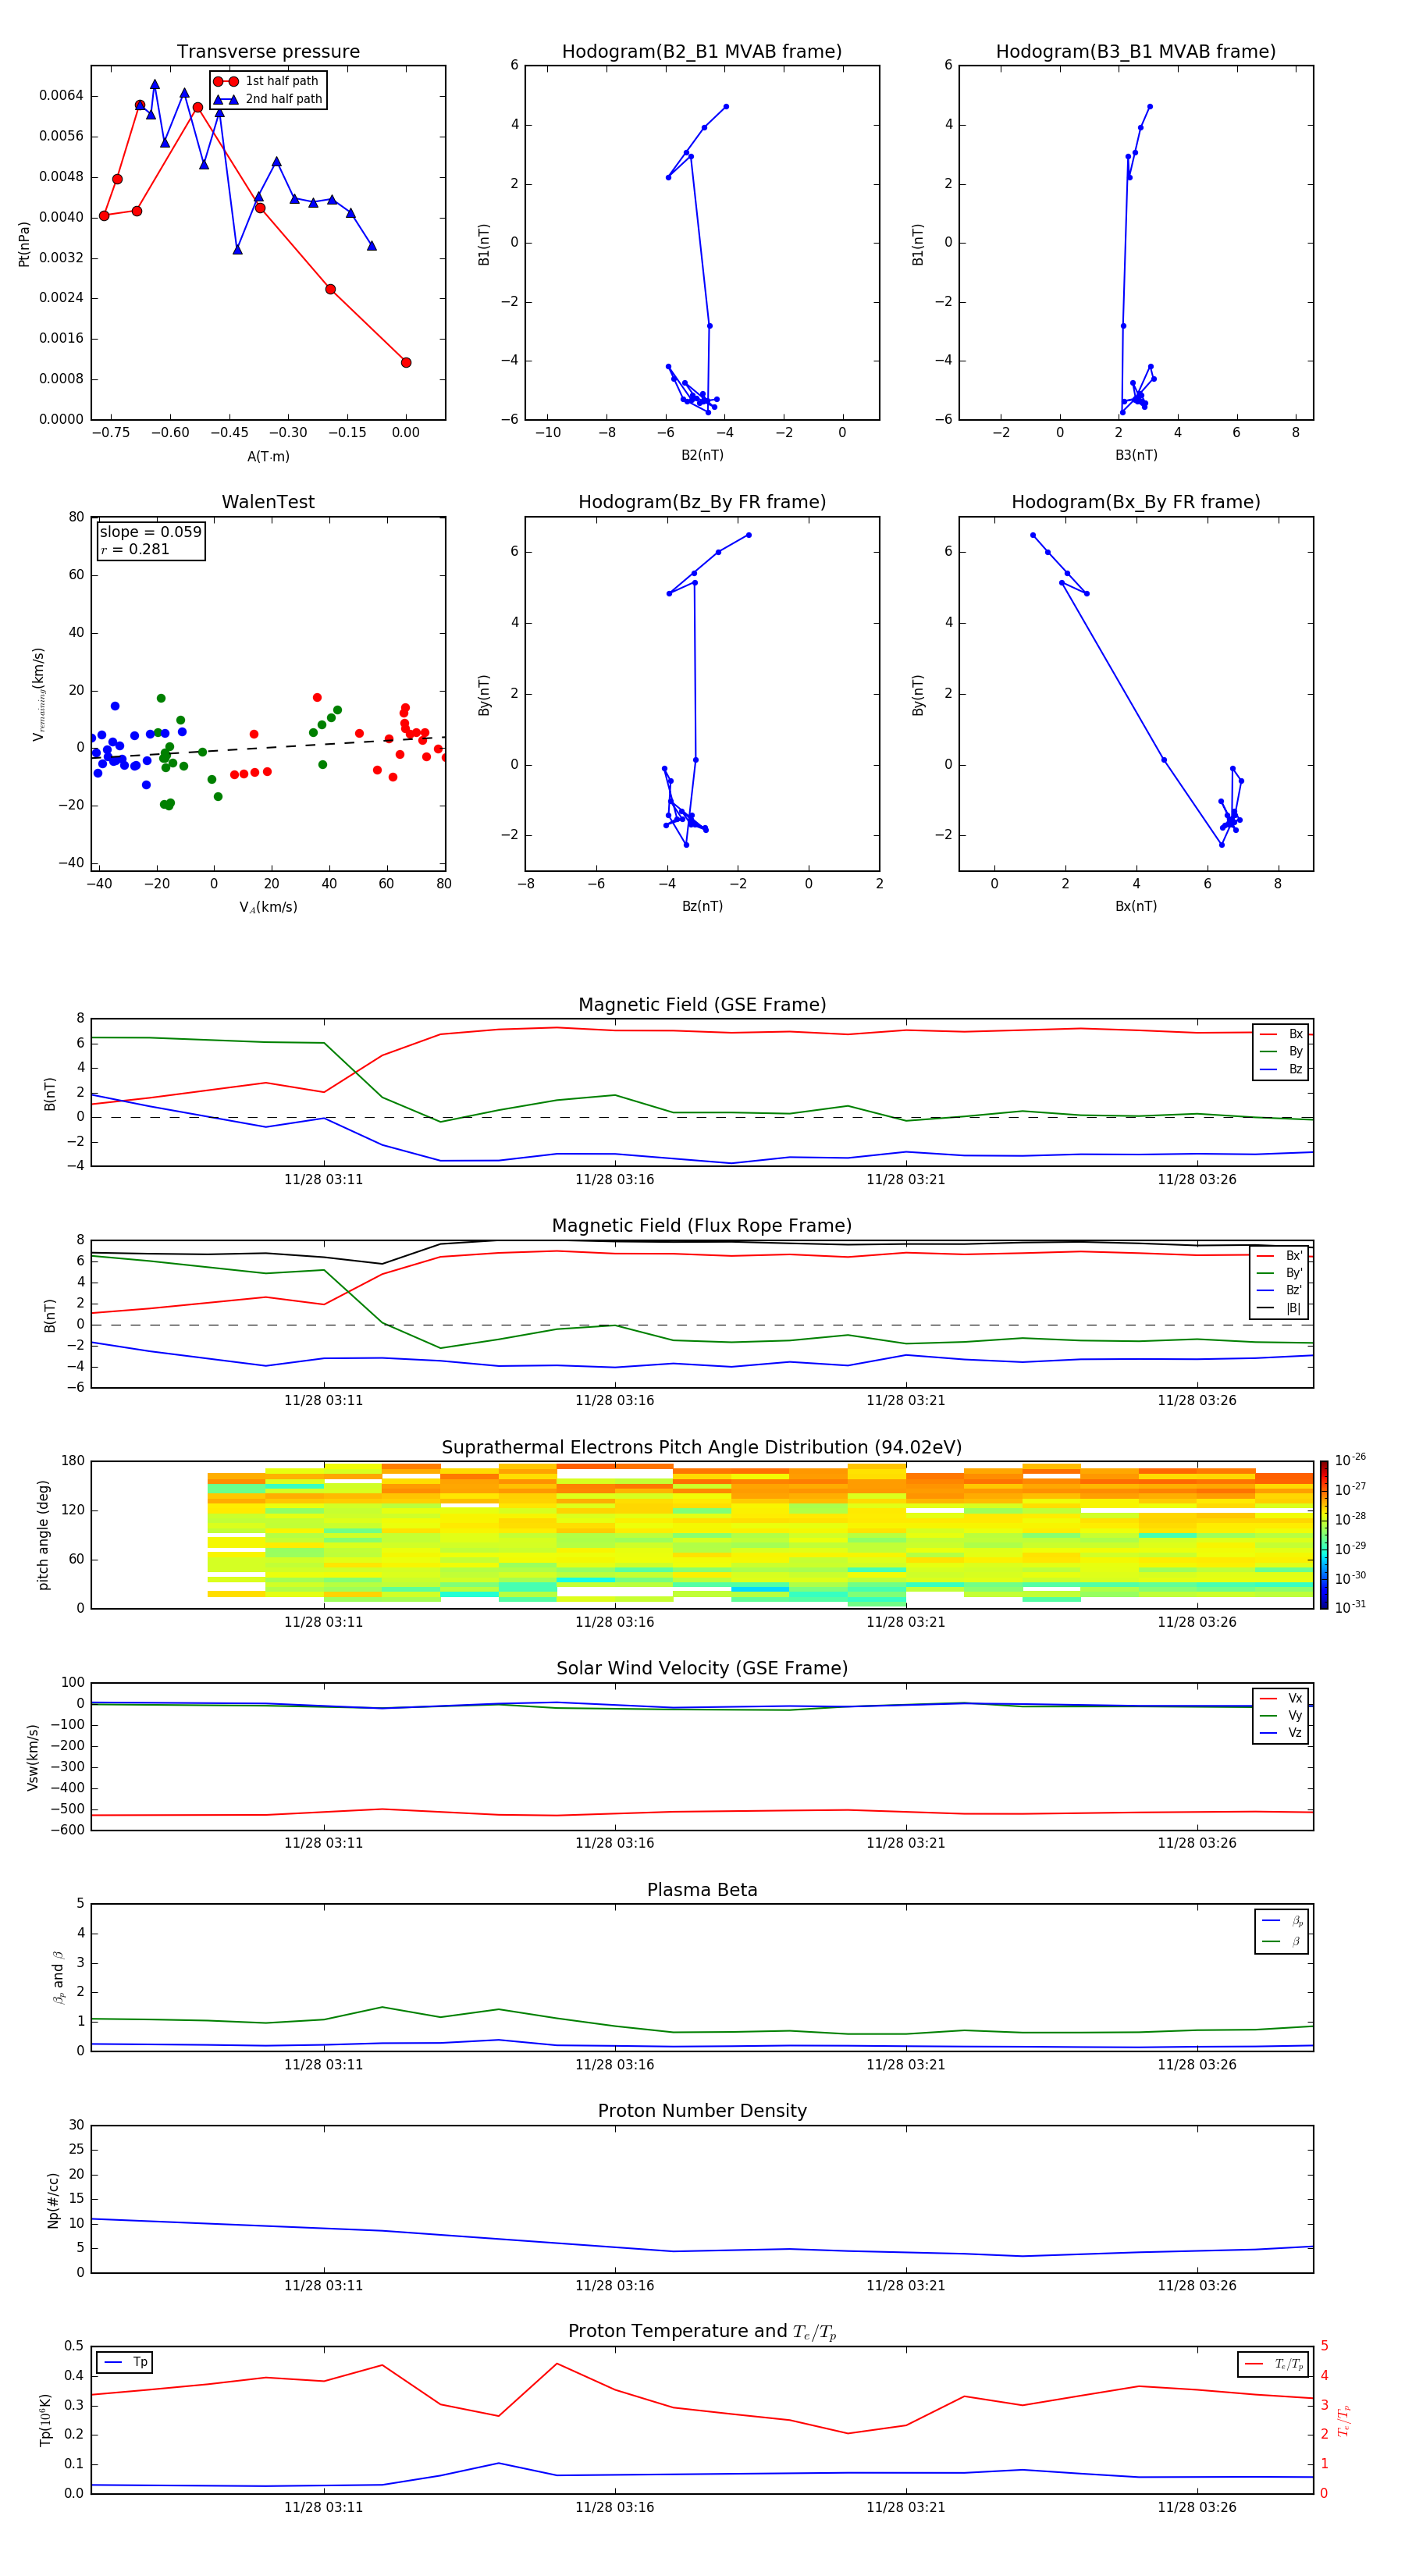The height and width of the screenshot is (2576, 1405).
Task: Click the 'Hodogram(B2_B1 MVAB frame)' title
Action: [x=702, y=52]
